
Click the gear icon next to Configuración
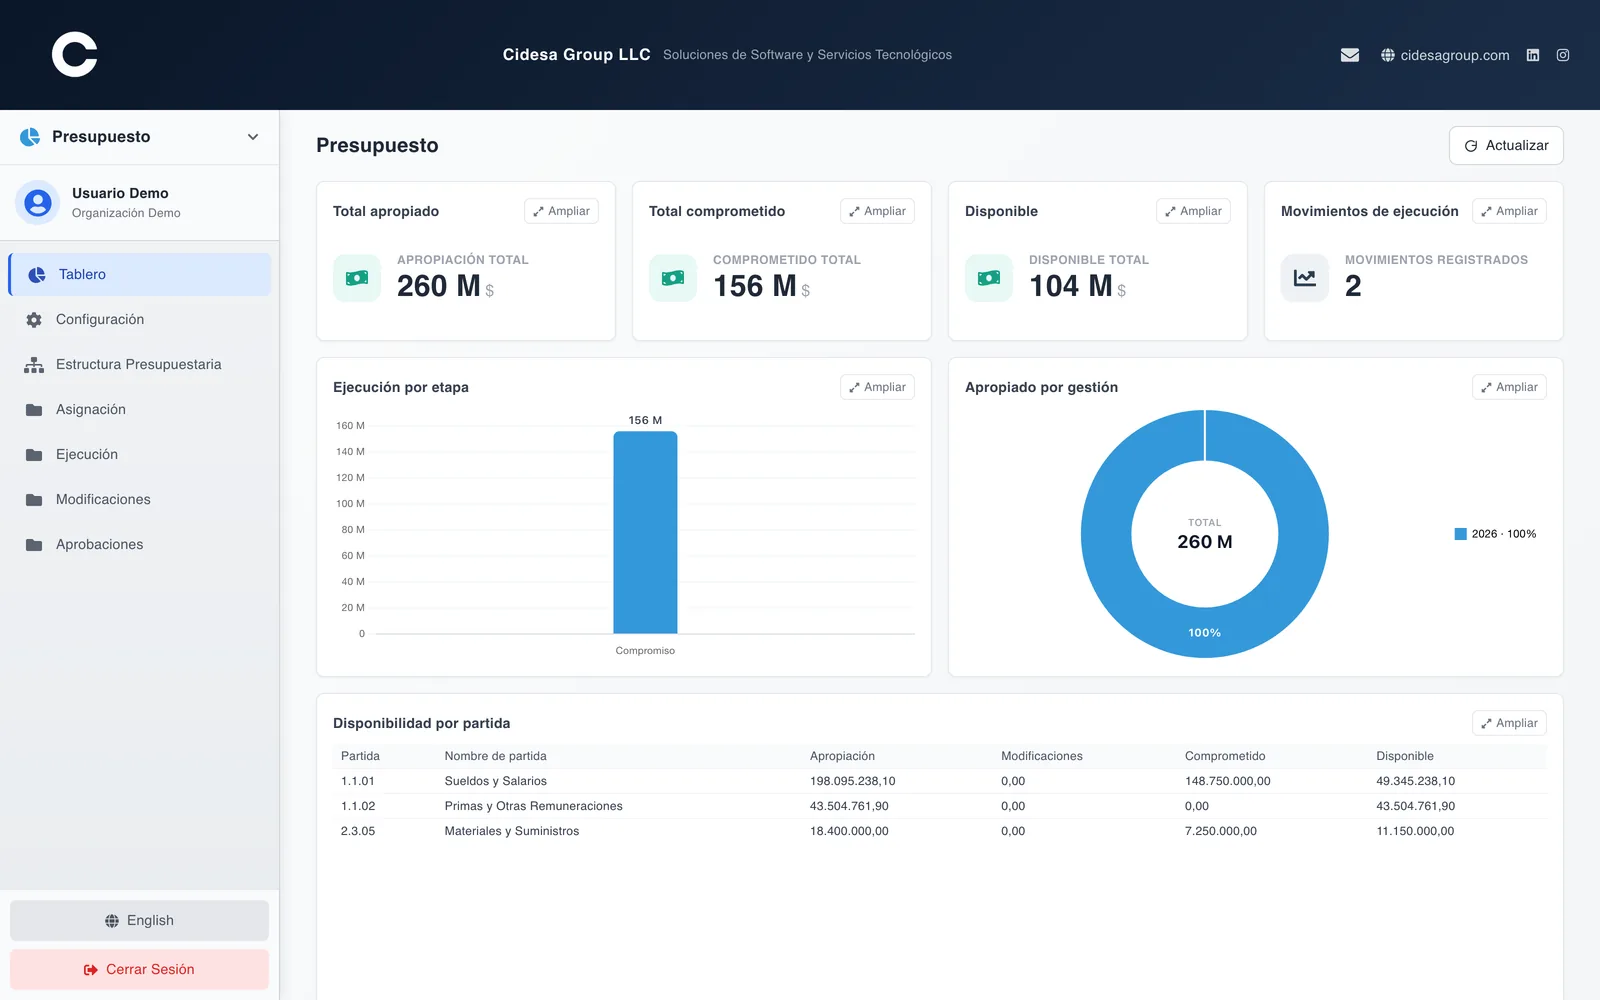34,320
